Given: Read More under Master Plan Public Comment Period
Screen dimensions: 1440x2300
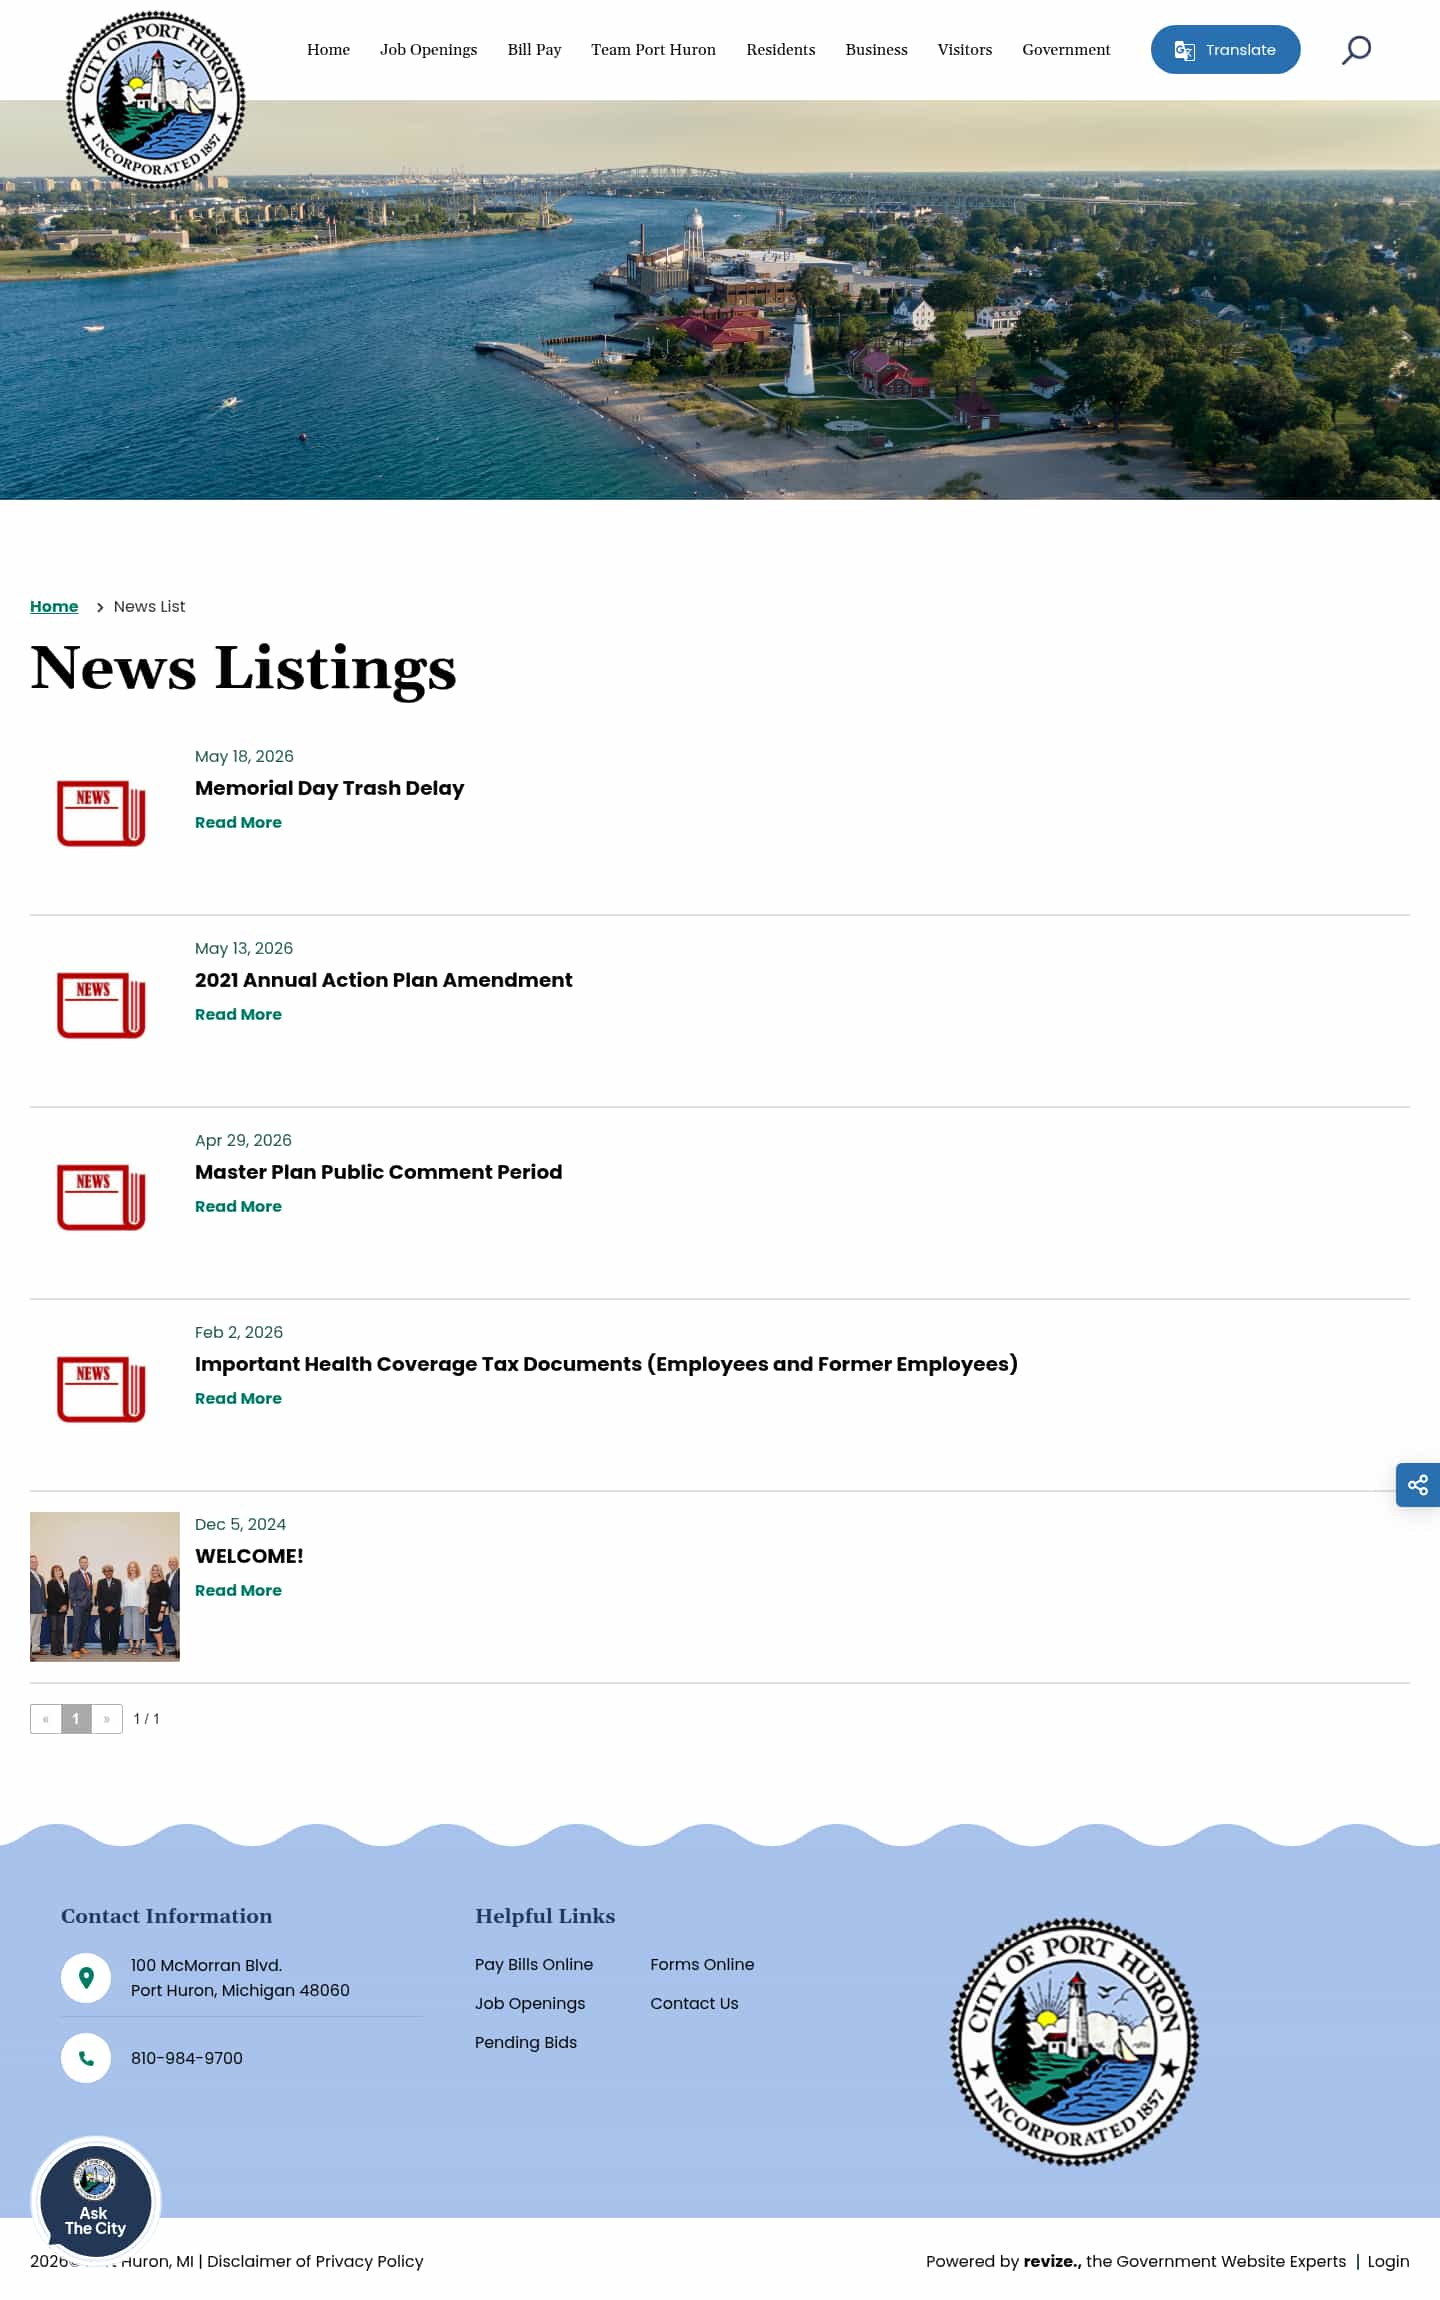Looking at the screenshot, I should click(238, 1206).
